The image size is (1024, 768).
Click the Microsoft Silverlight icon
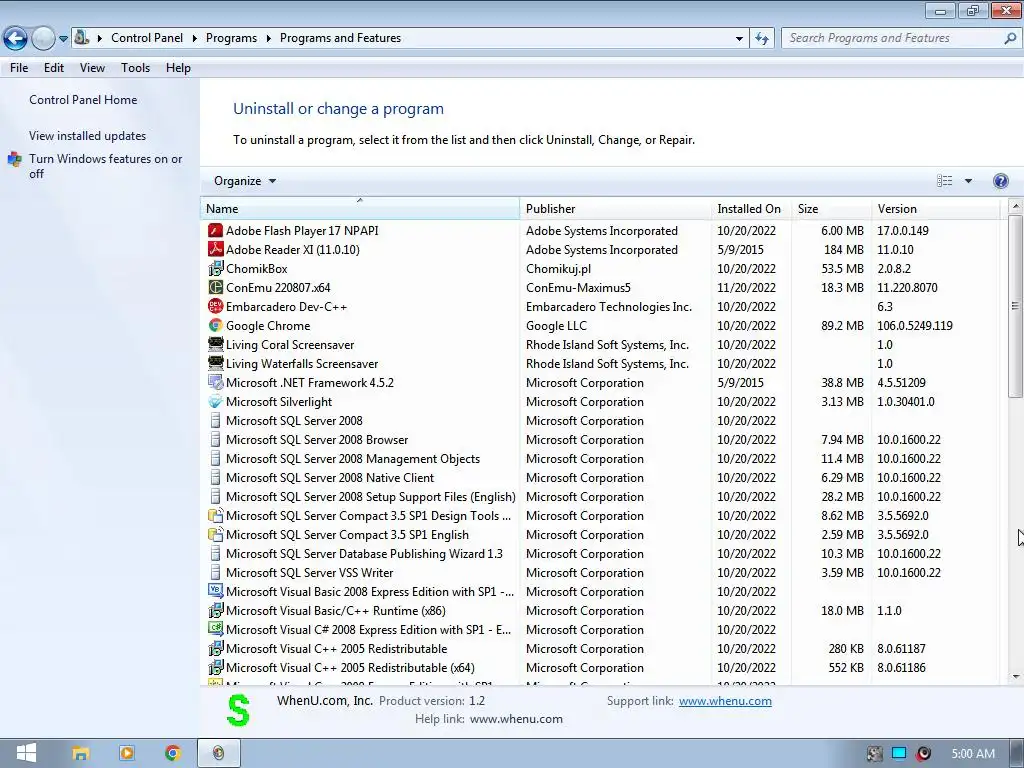pos(215,402)
